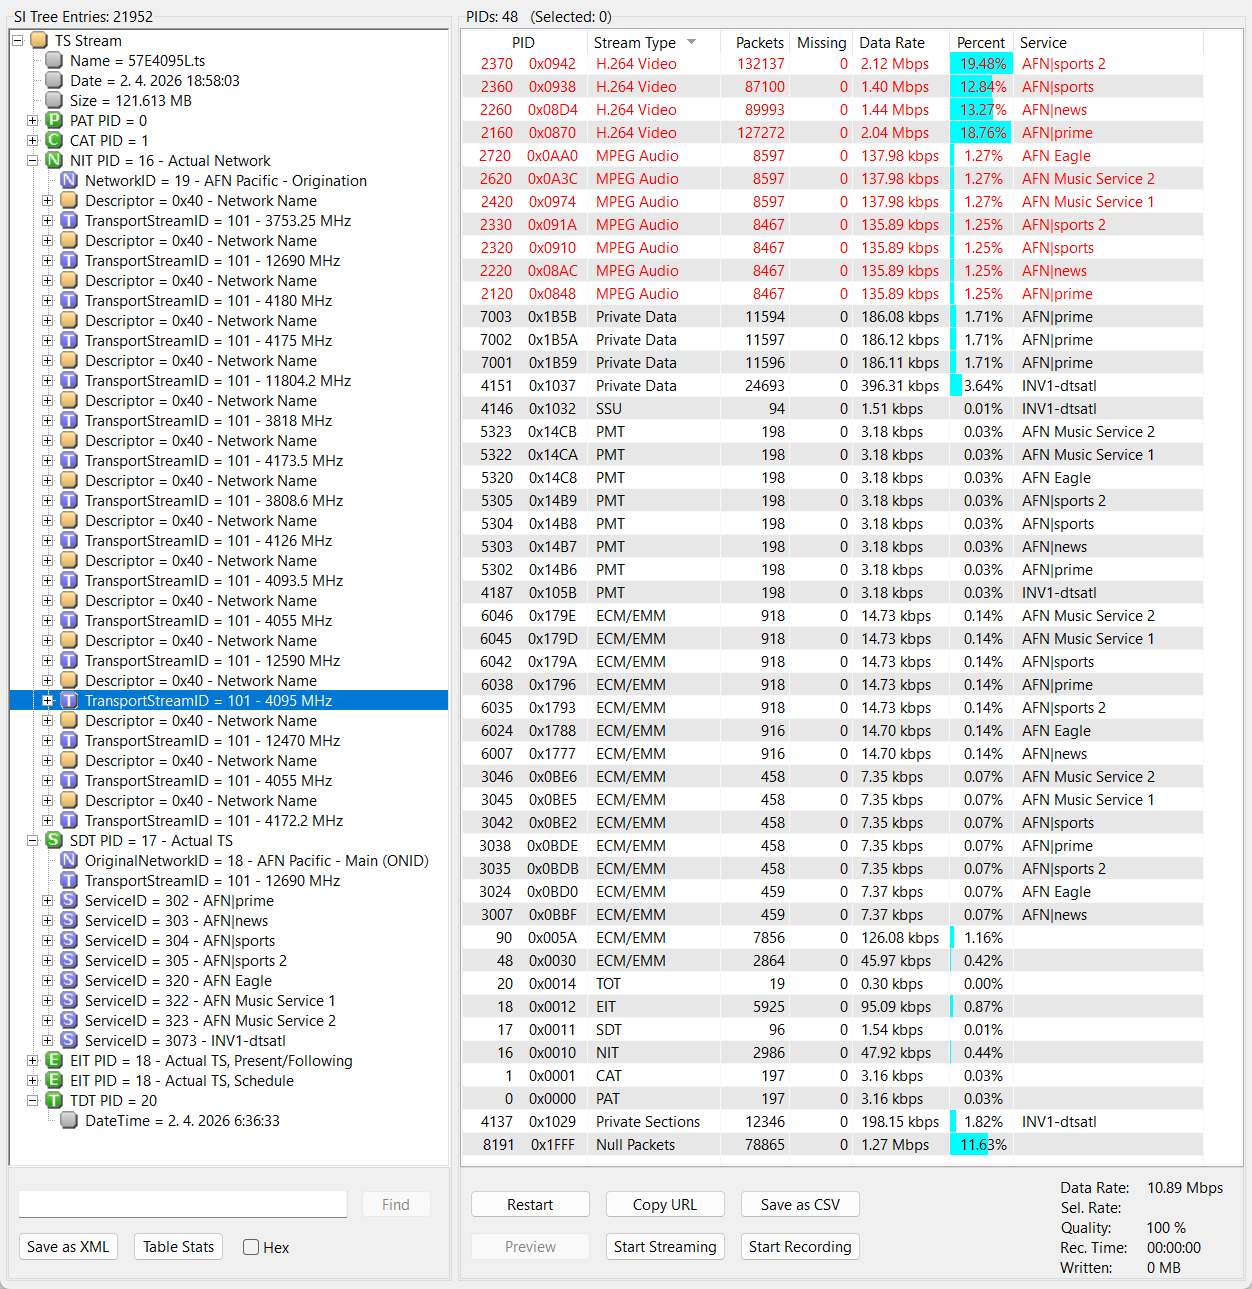This screenshot has height=1289, width=1252.
Task: Click the PAT PID = 0 green icon
Action: click(54, 121)
